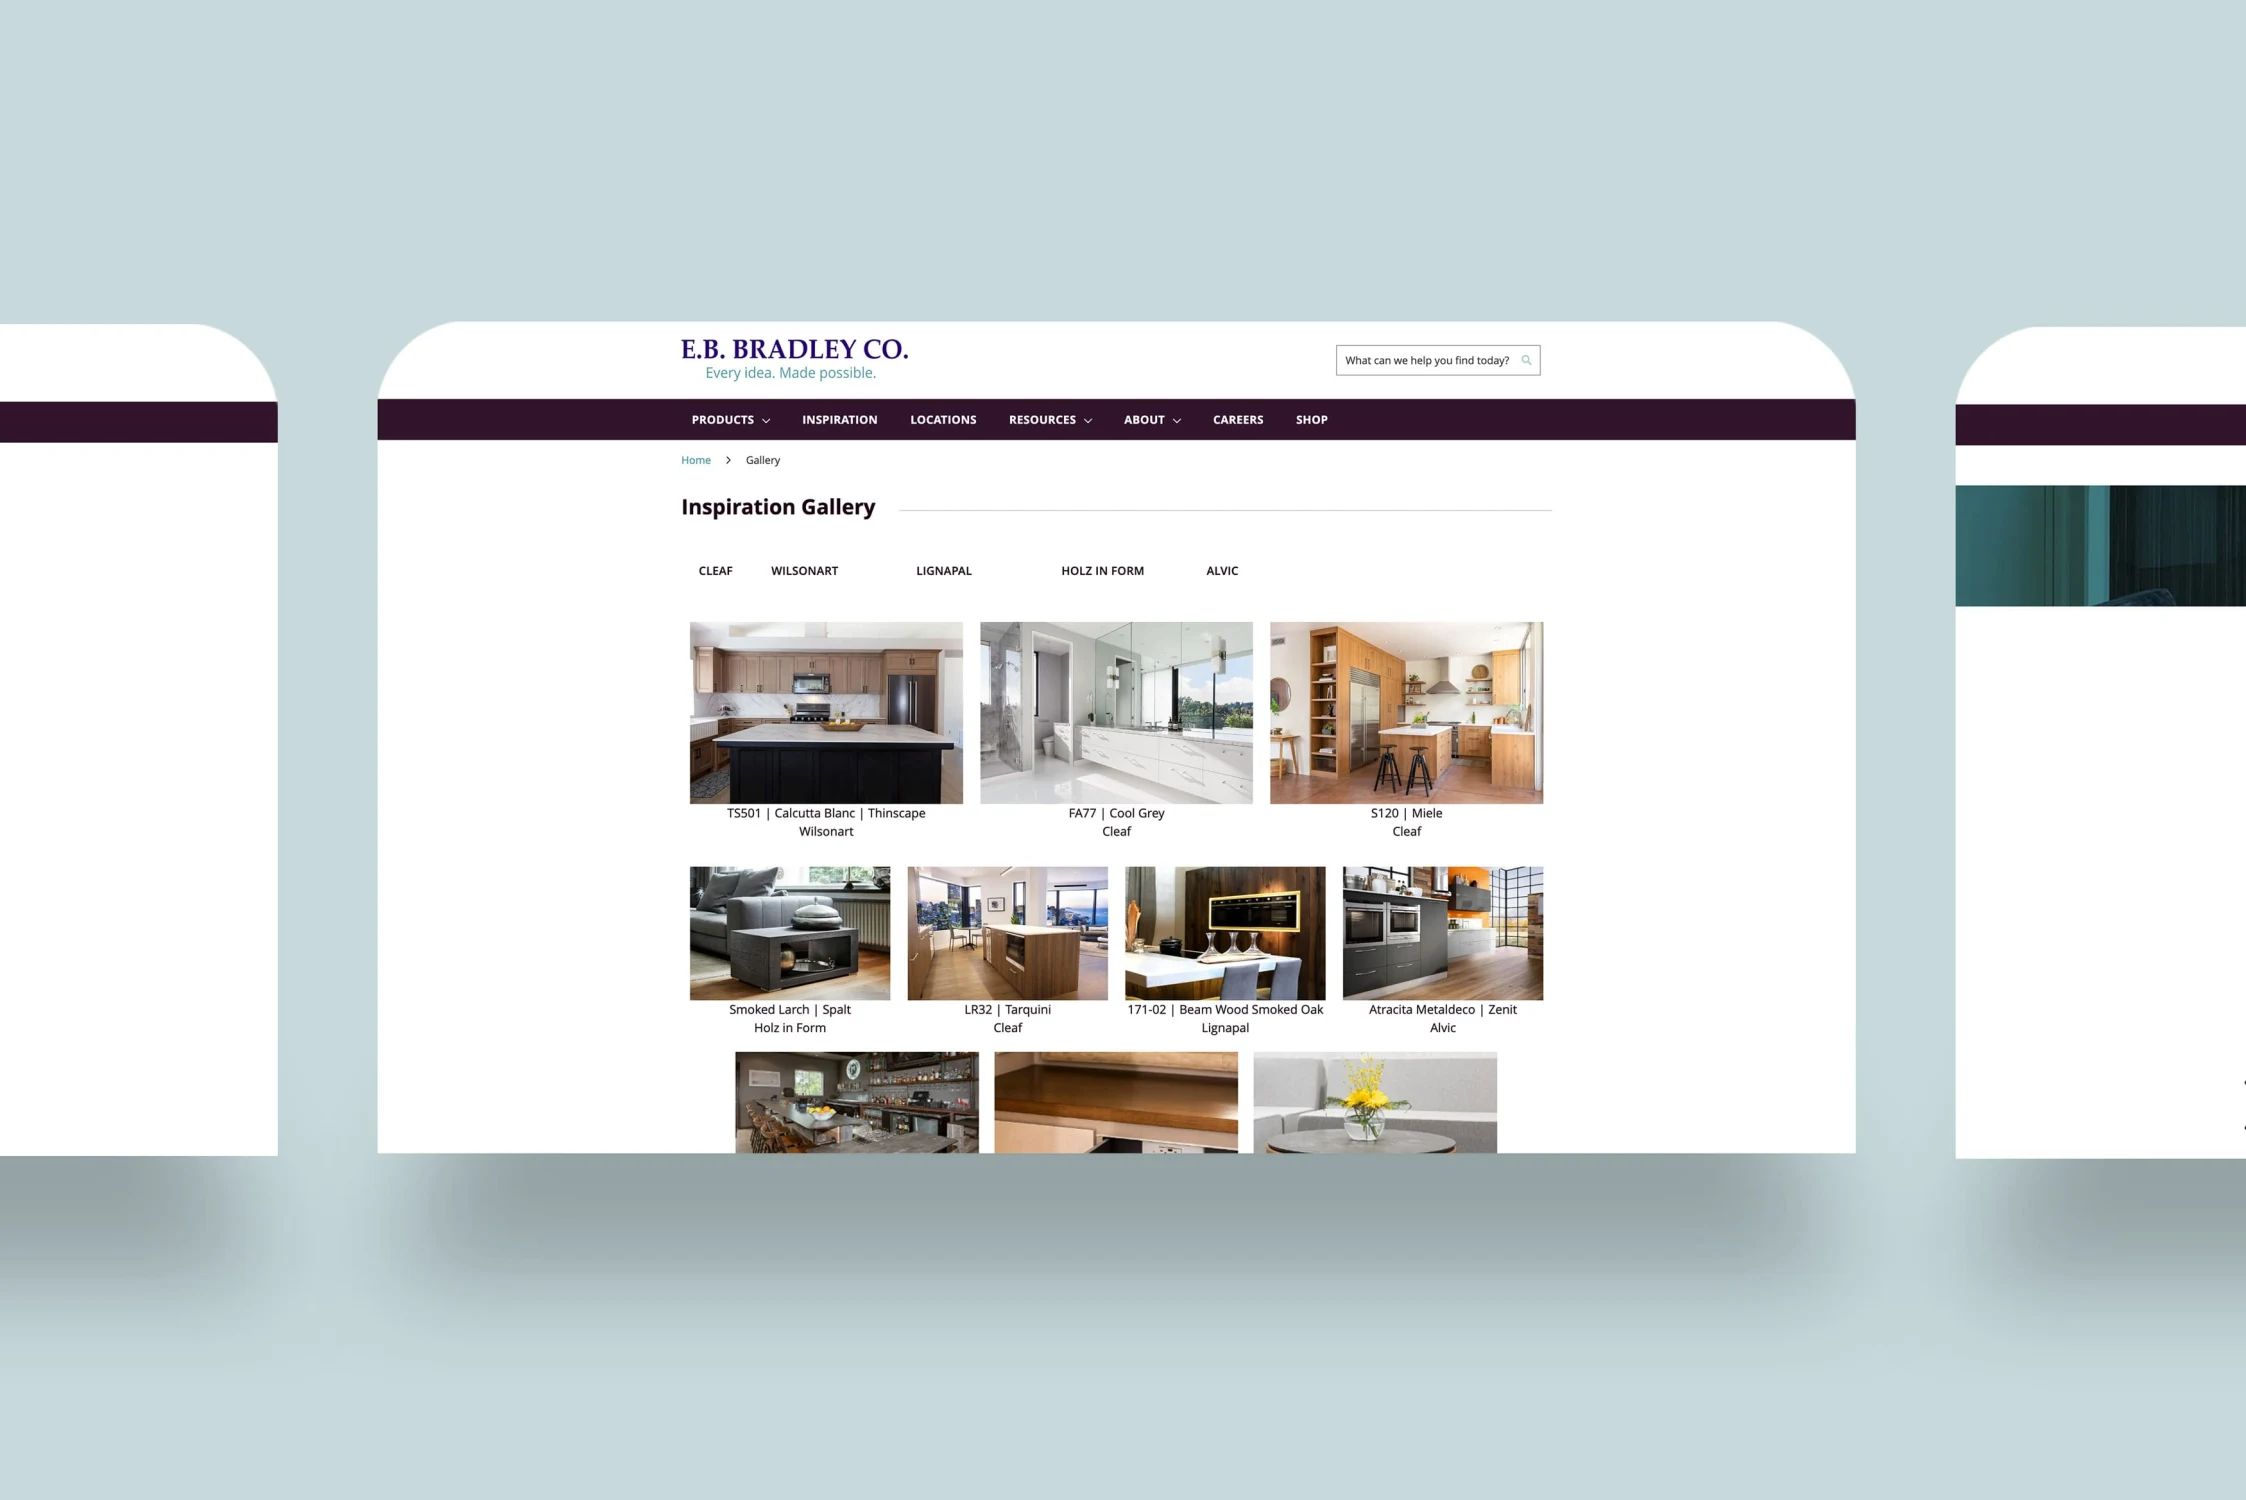The image size is (2246, 1500).
Task: Open the PRODUCTS dropdown menu
Action: click(x=730, y=419)
